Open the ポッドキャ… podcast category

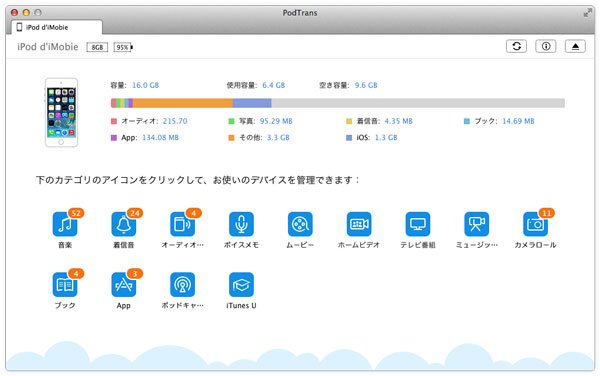pos(183,285)
